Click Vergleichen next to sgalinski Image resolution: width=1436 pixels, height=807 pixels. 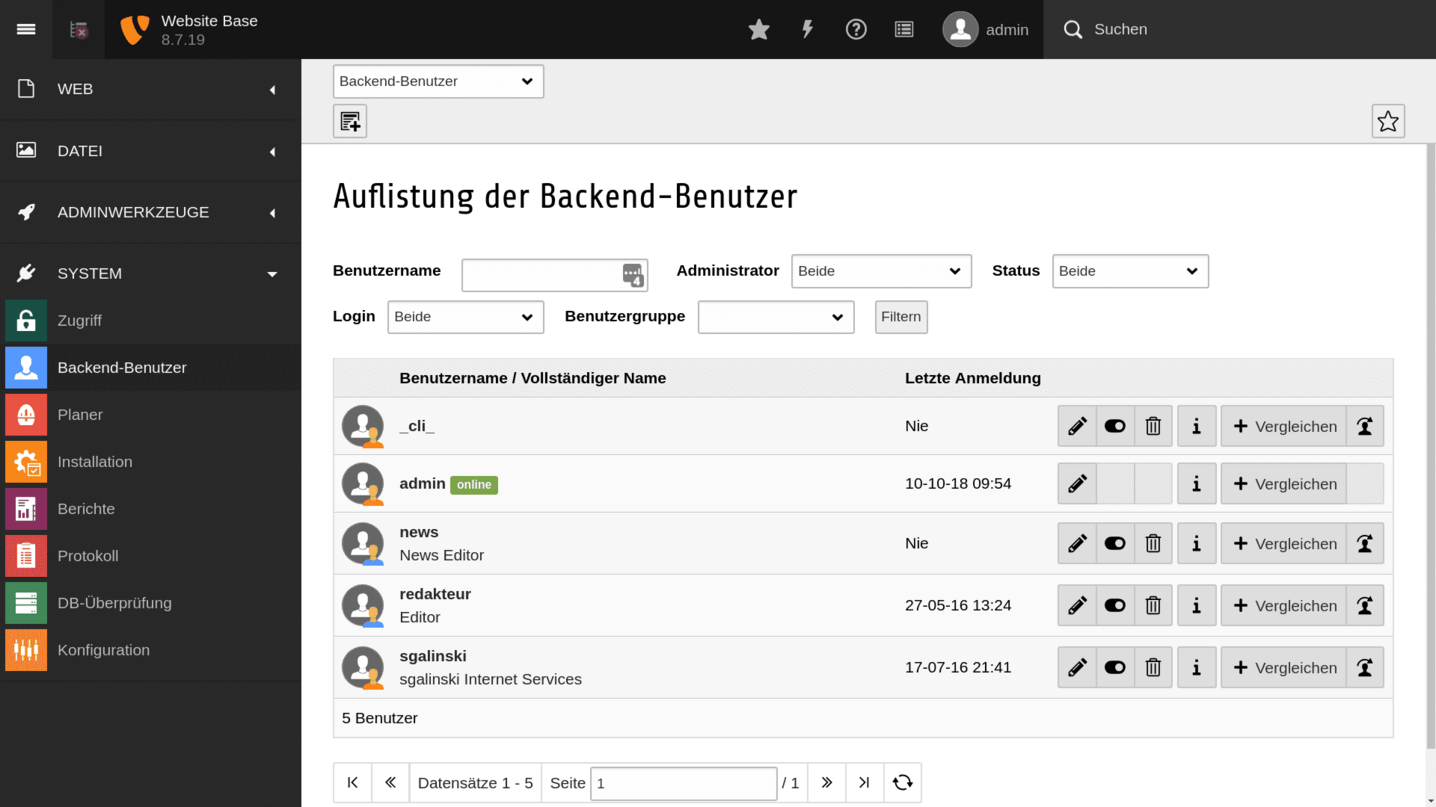[1283, 667]
